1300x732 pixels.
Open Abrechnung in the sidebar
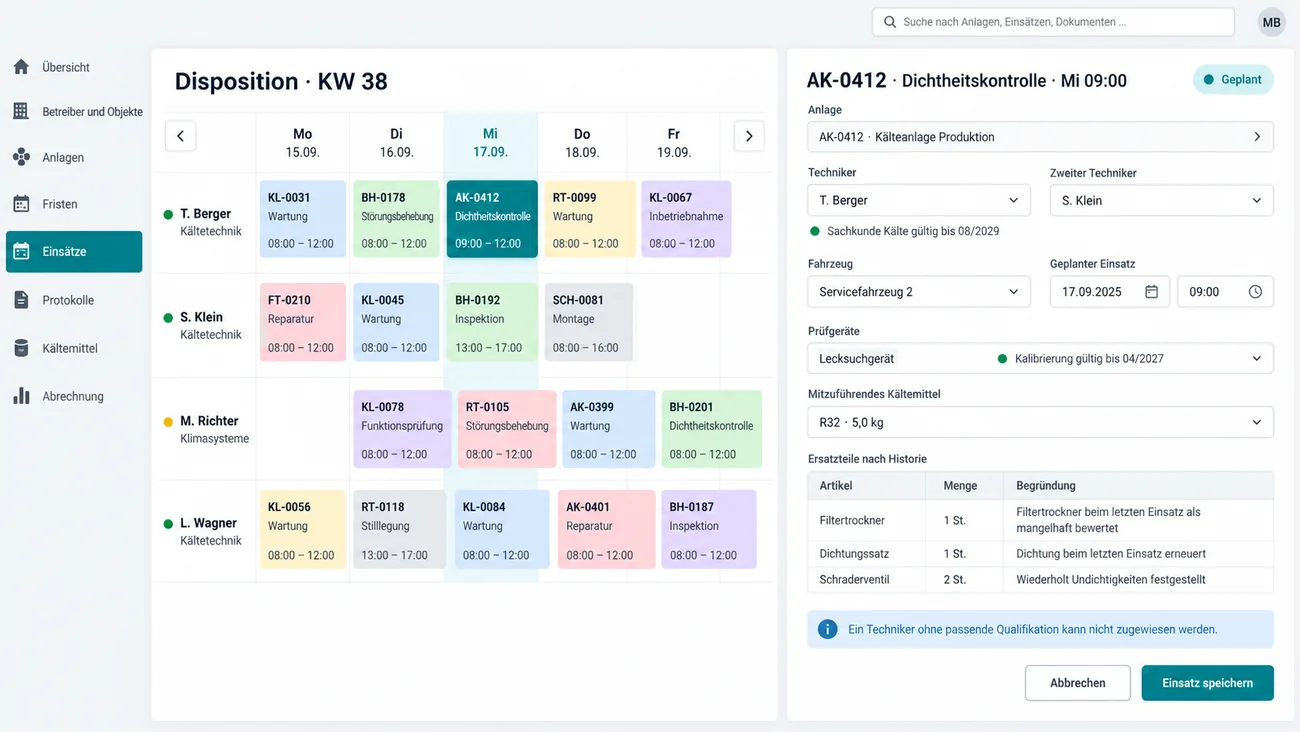pyautogui.click(x=74, y=396)
